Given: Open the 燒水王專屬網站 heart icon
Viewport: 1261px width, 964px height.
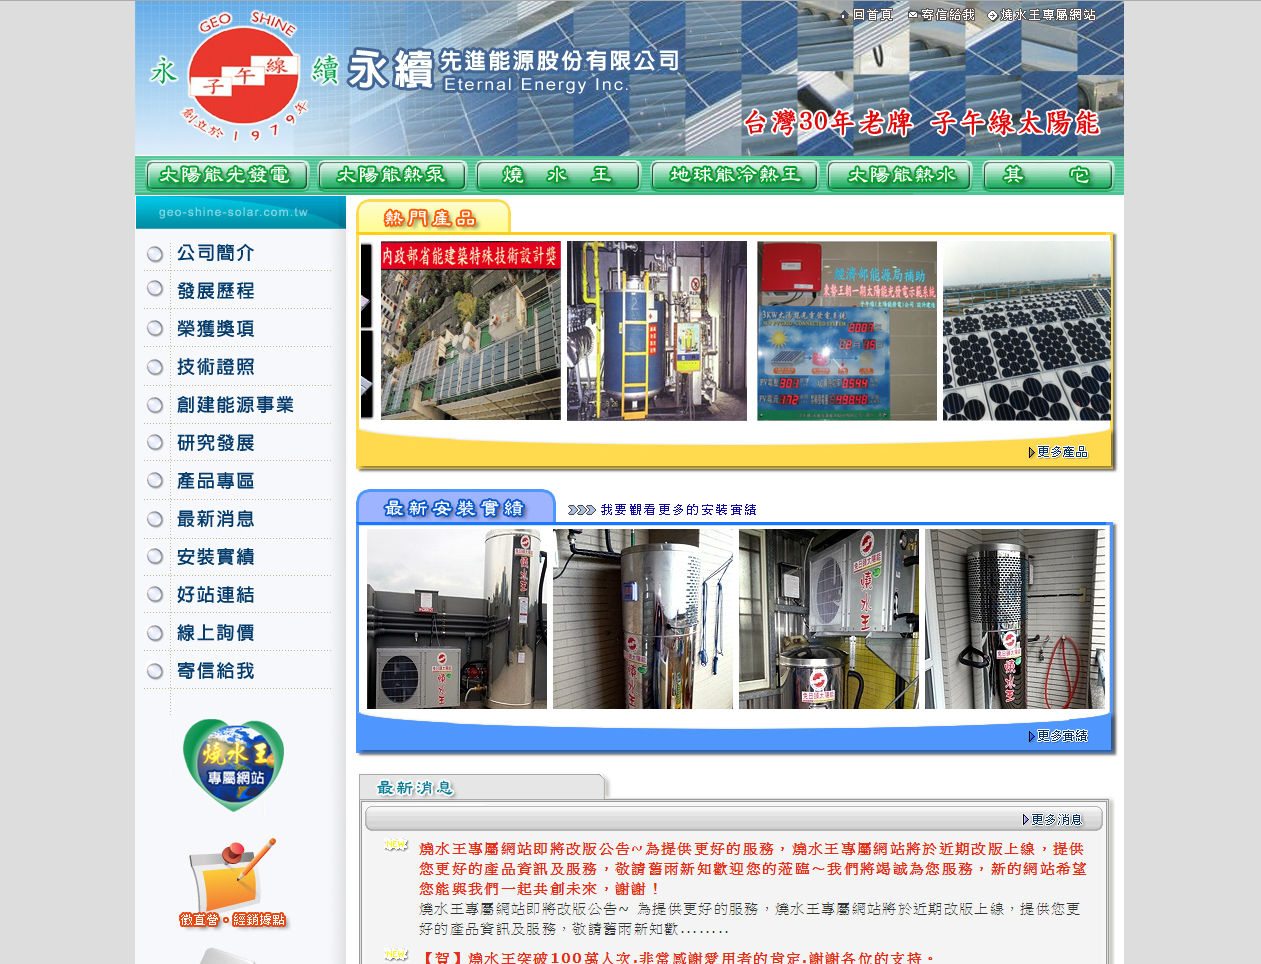Looking at the screenshot, I should tap(234, 765).
